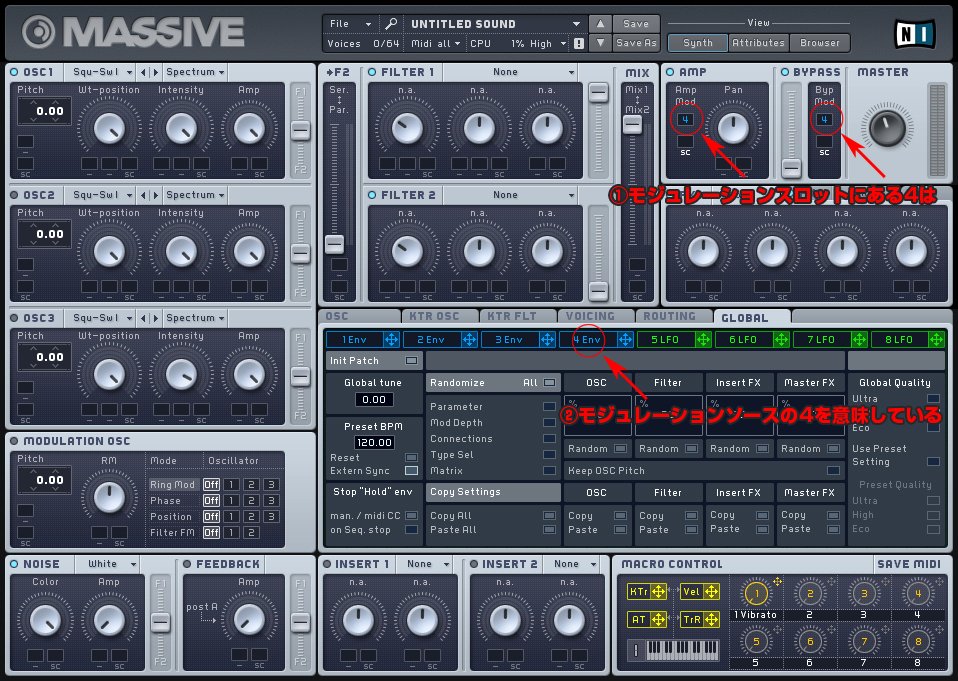Click the 1 Env drag handle icon

tap(392, 340)
